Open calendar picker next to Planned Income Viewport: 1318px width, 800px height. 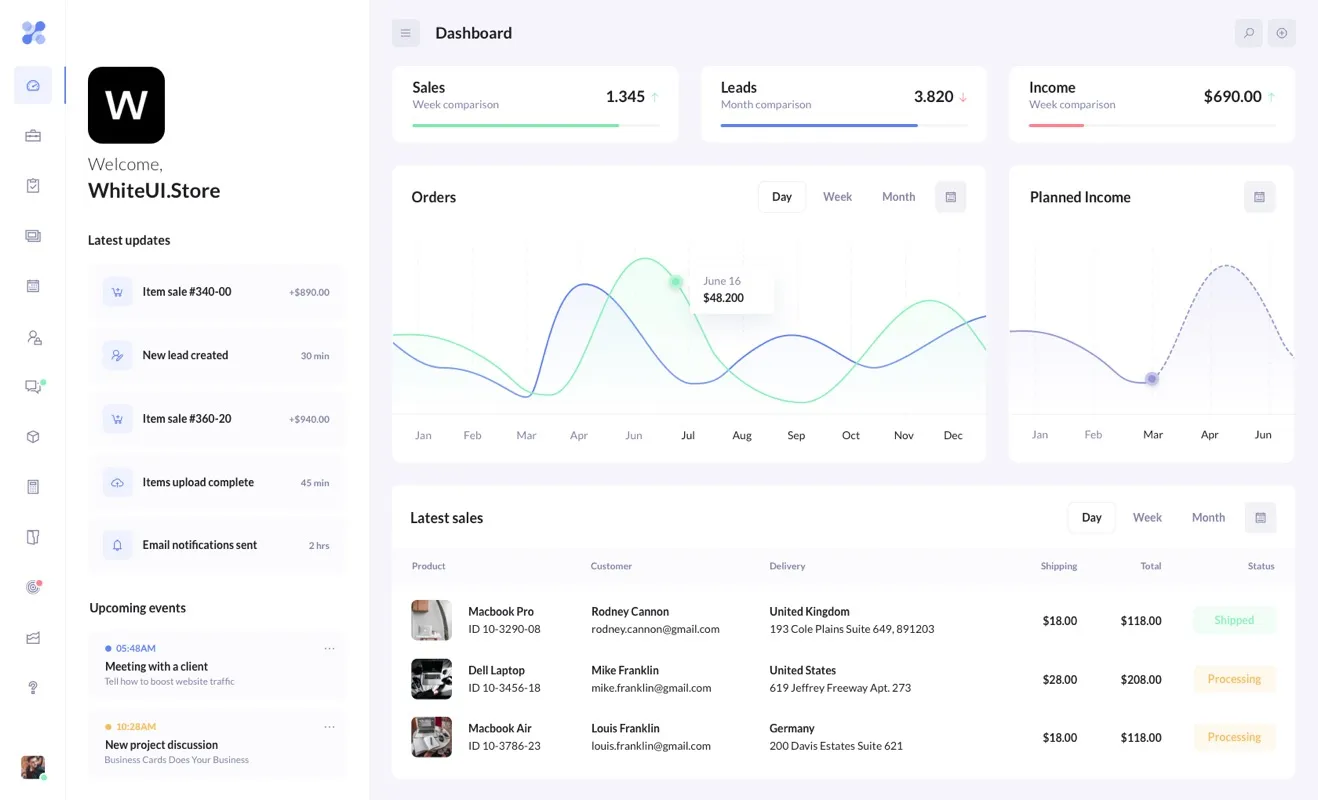pos(1259,197)
